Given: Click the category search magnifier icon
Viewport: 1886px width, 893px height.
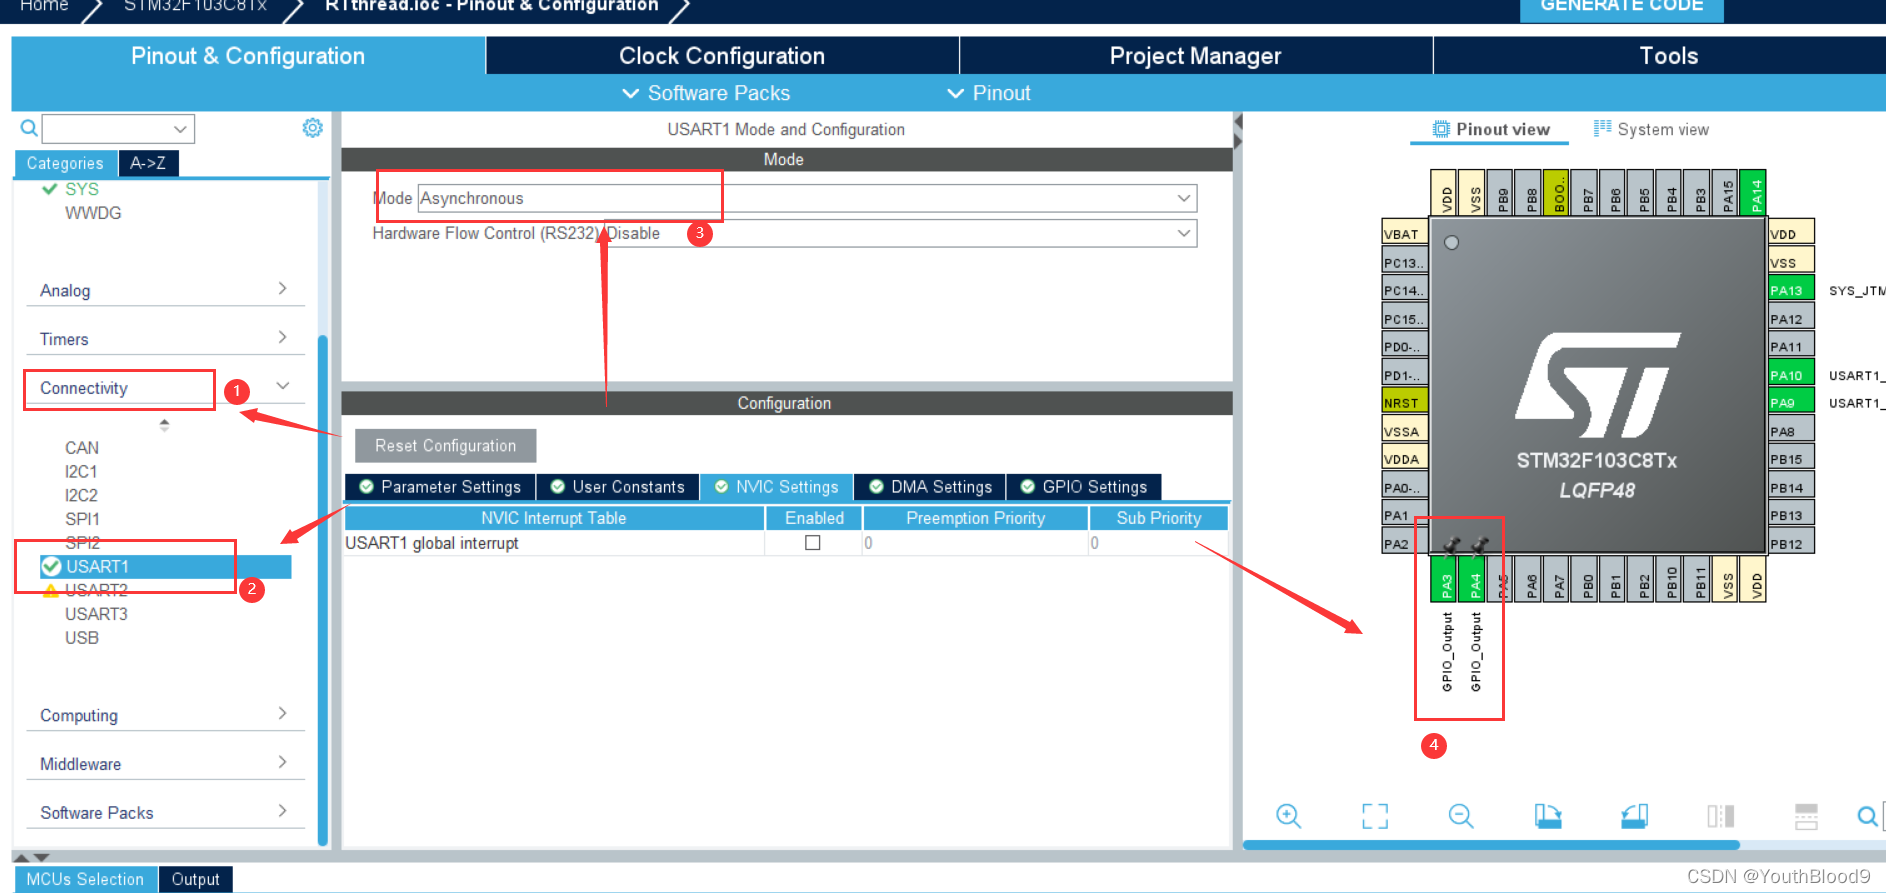Looking at the screenshot, I should point(29,128).
